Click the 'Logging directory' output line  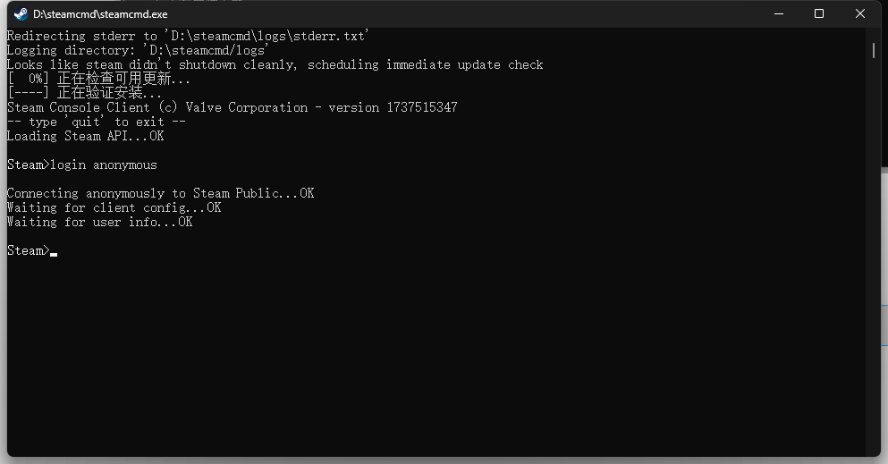pyautogui.click(x=138, y=50)
